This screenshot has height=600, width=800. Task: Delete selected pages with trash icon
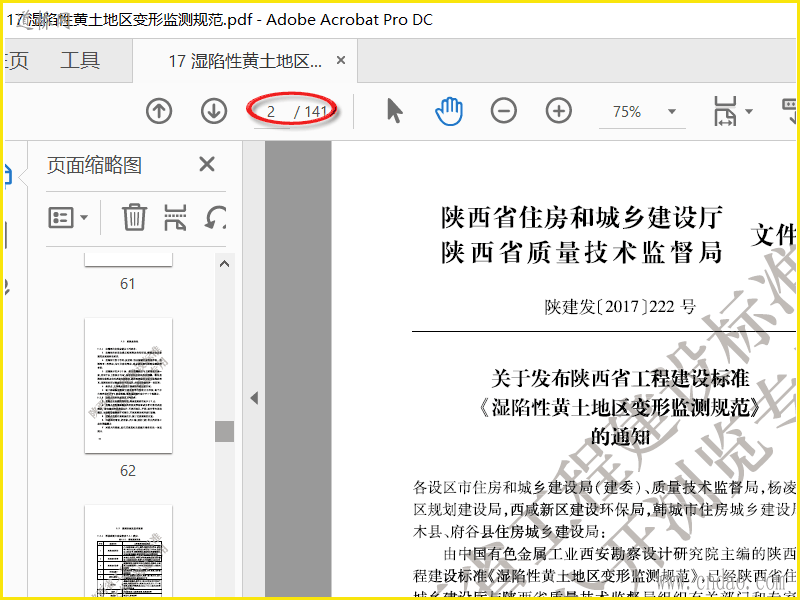coord(134,217)
